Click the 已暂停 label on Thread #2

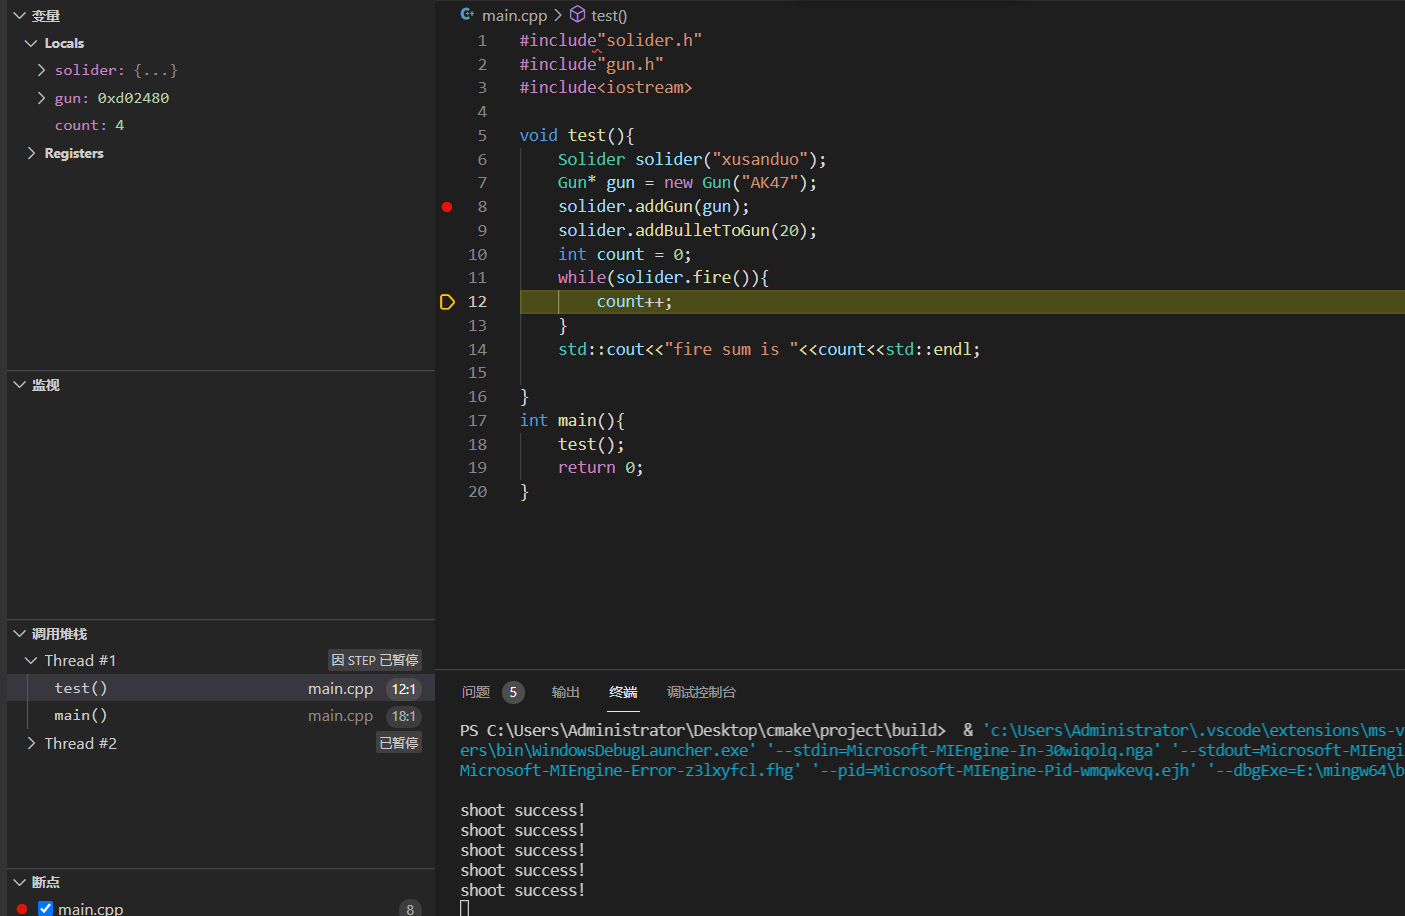pos(399,743)
